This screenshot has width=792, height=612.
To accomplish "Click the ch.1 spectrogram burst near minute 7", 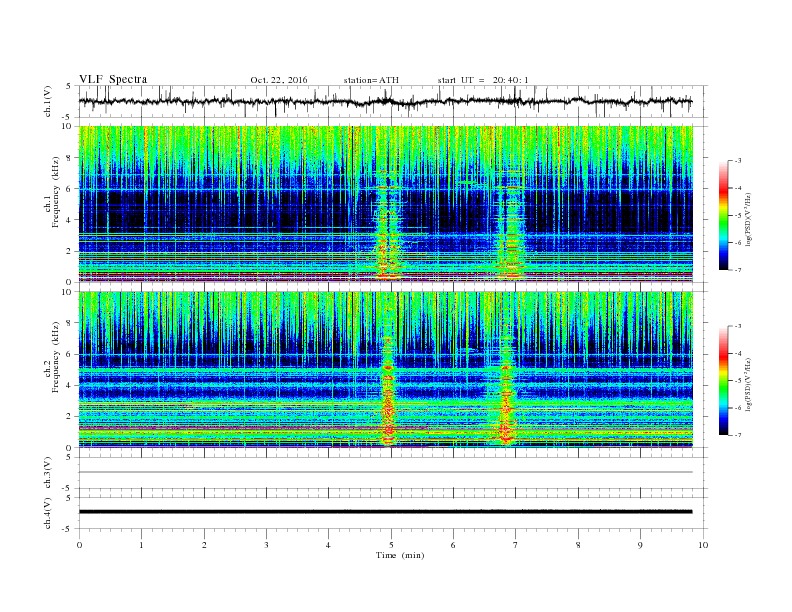I will [x=510, y=227].
